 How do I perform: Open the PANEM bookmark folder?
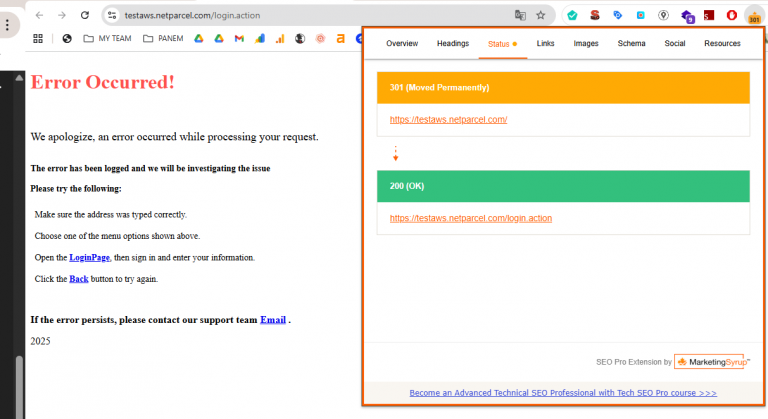pyautogui.click(x=163, y=38)
